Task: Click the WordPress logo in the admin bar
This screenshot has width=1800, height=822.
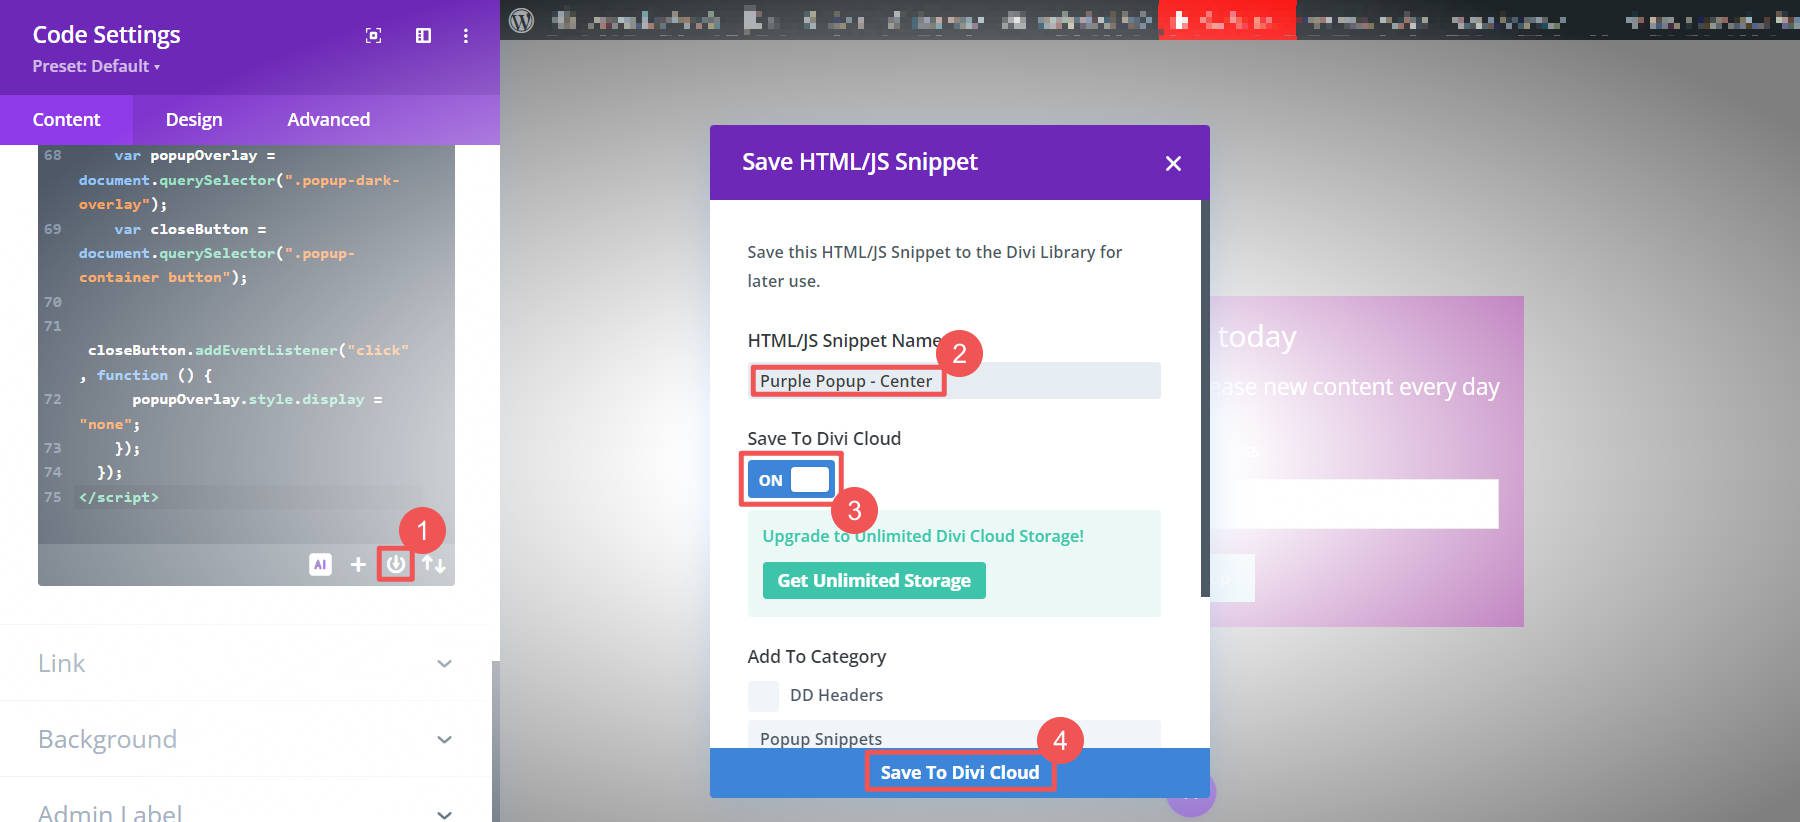Action: 521,20
